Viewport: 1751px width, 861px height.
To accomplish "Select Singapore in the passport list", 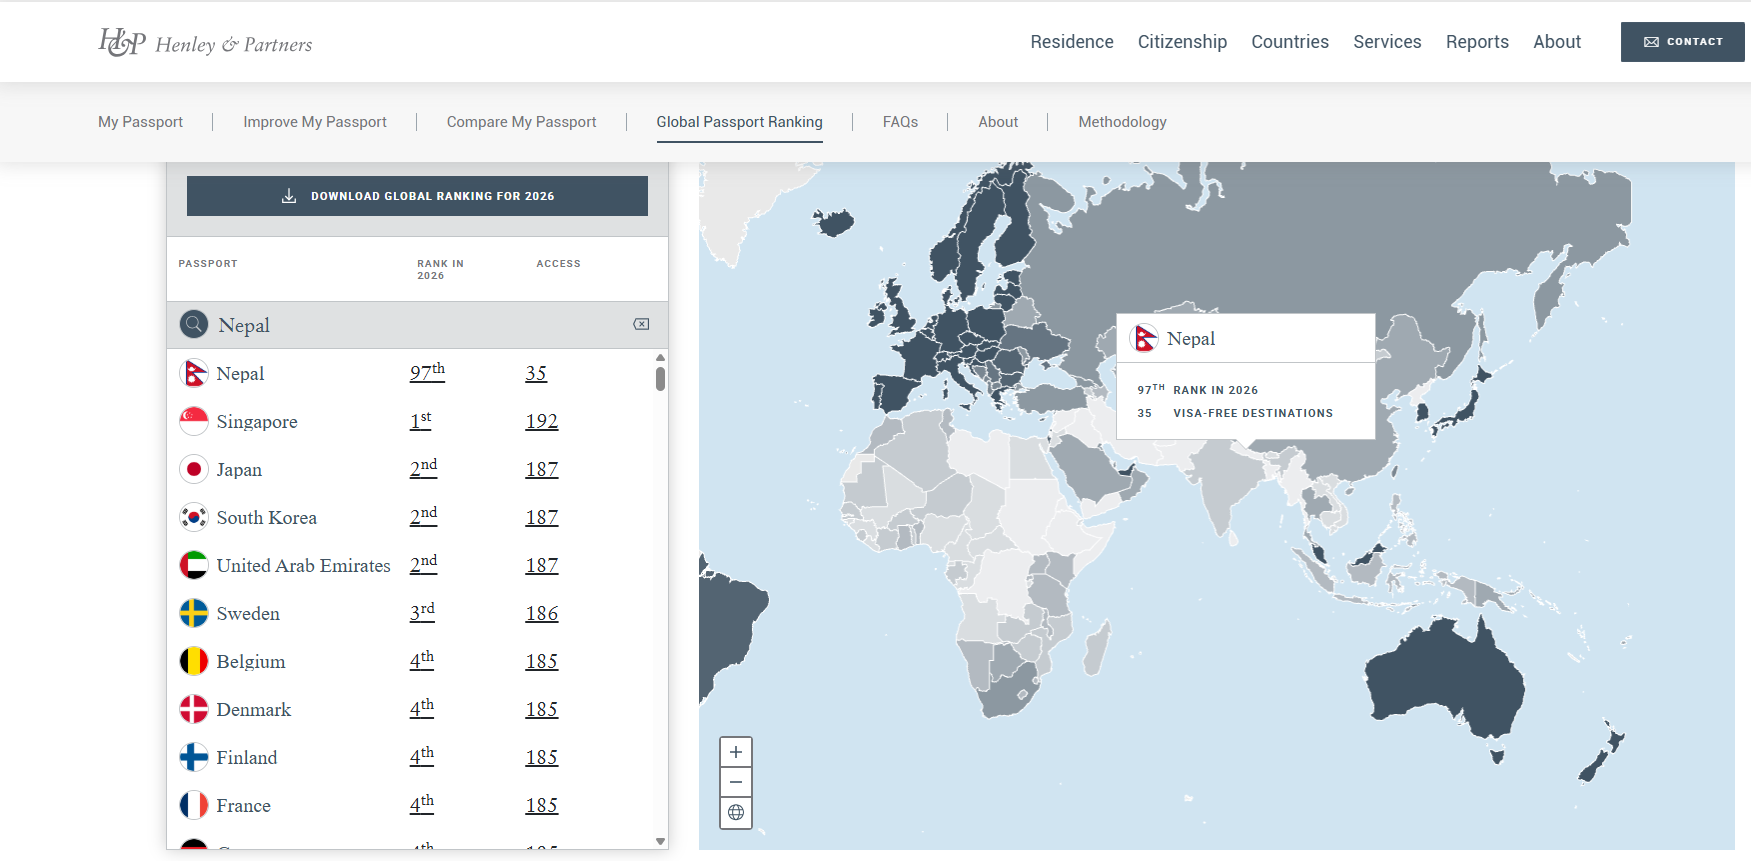I will [257, 421].
